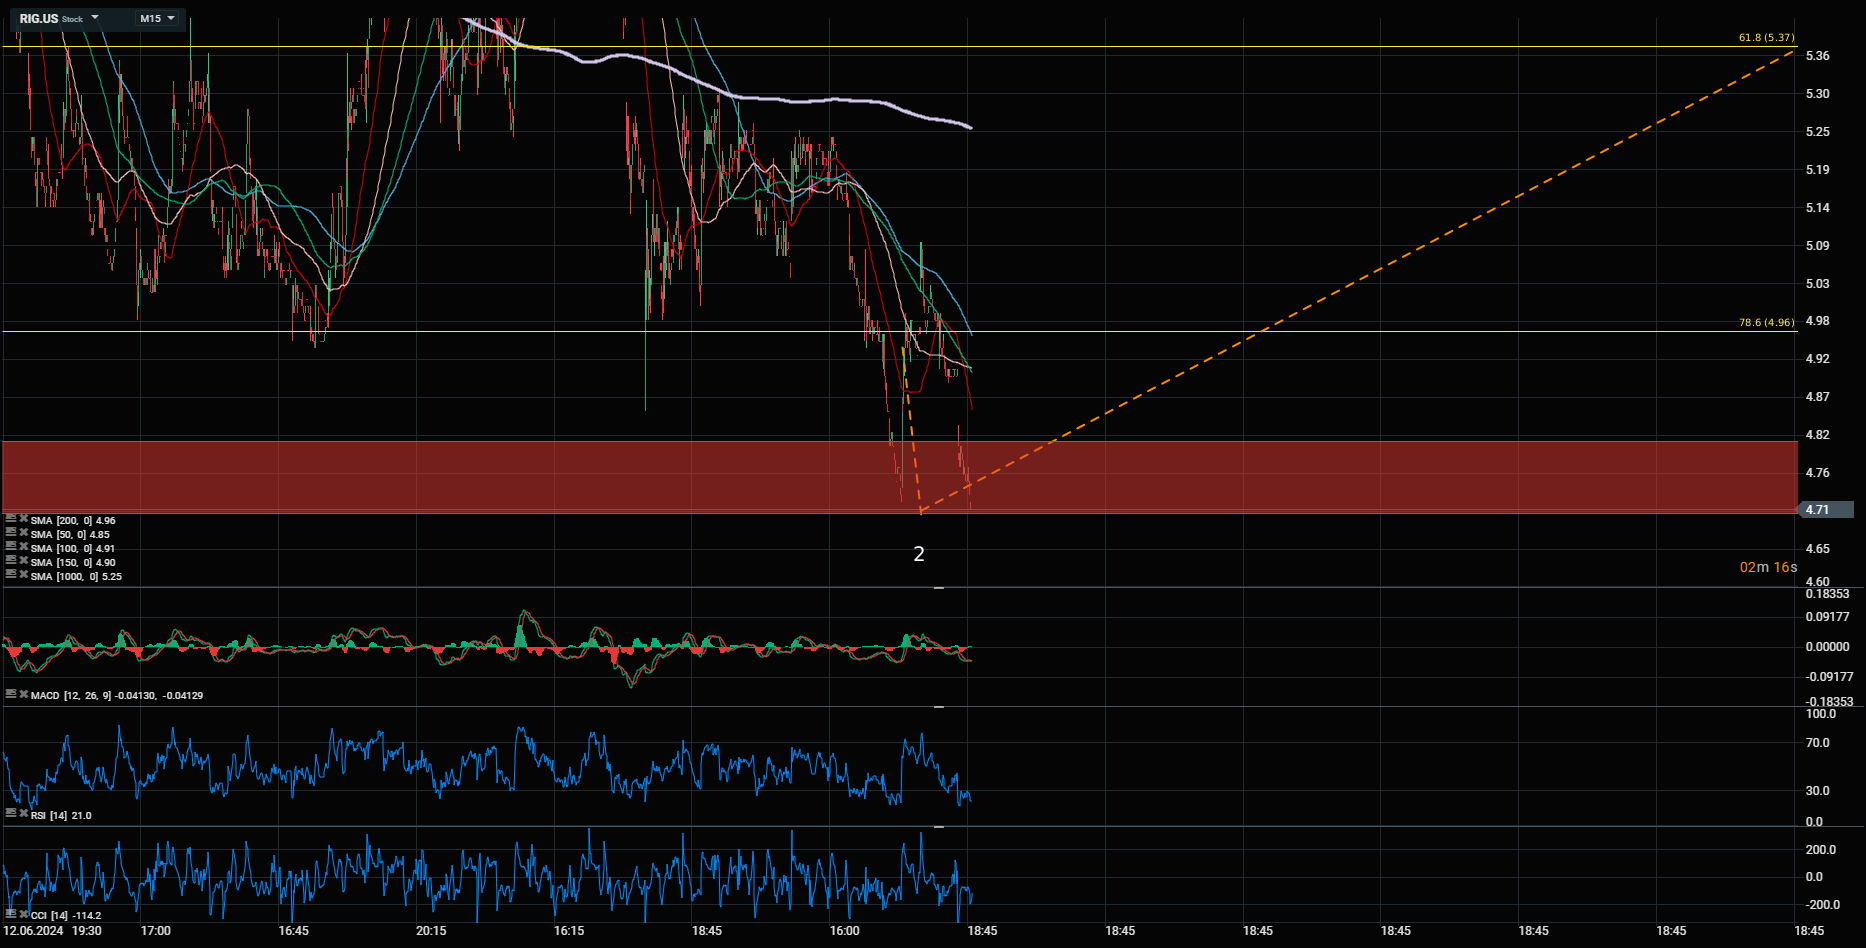Open MACD indicator settings icon

[11, 694]
